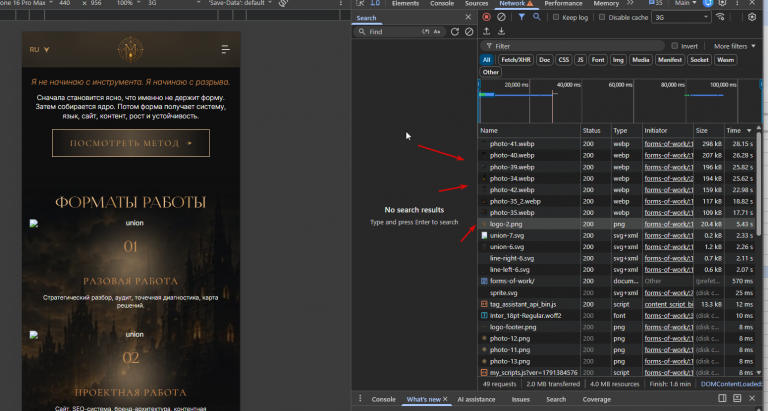Stop recording network log

tap(486, 17)
